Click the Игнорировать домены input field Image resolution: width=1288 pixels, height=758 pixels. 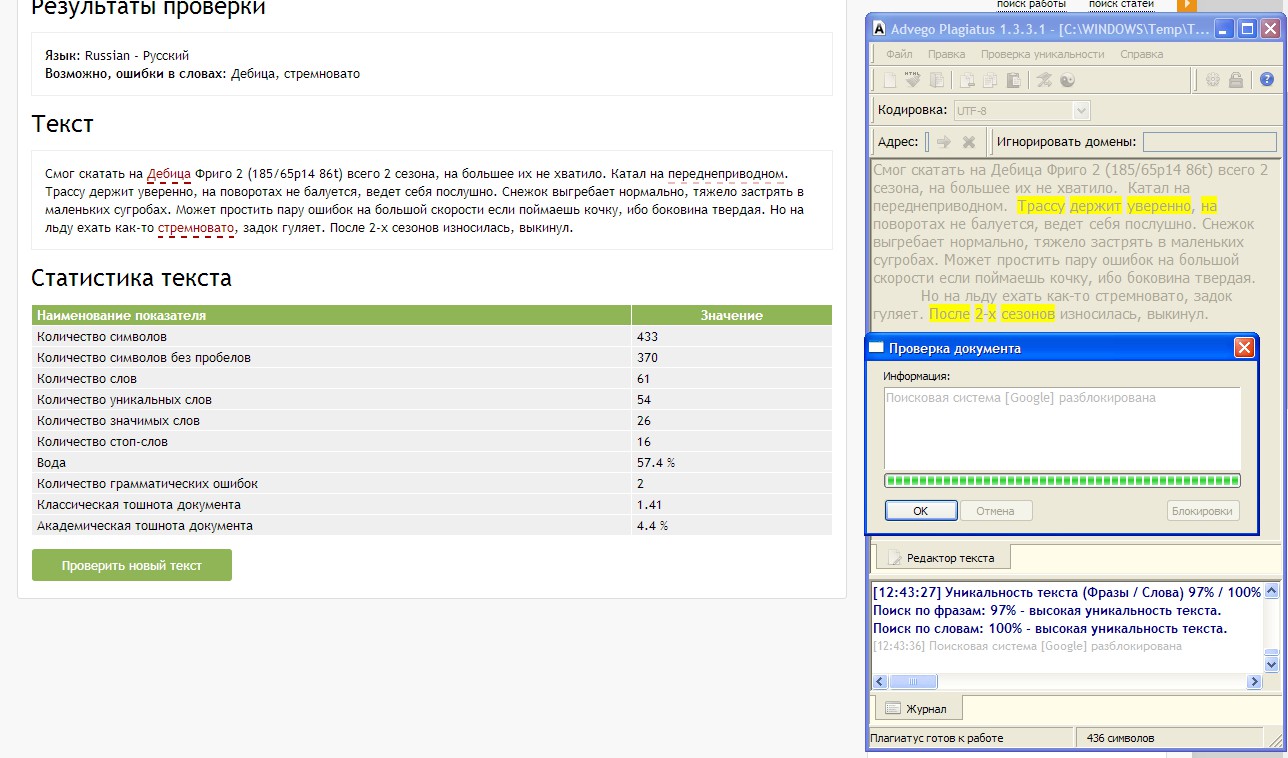1210,142
